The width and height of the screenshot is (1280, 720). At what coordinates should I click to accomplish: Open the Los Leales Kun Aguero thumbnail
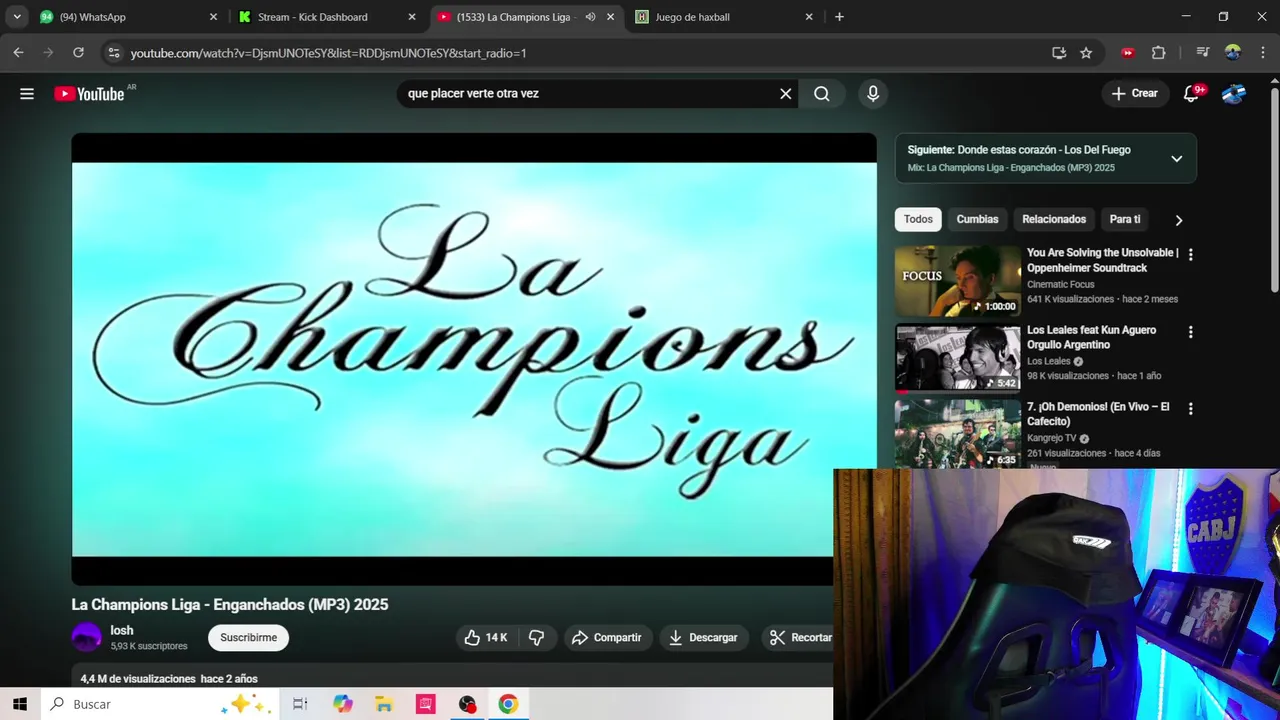click(957, 358)
